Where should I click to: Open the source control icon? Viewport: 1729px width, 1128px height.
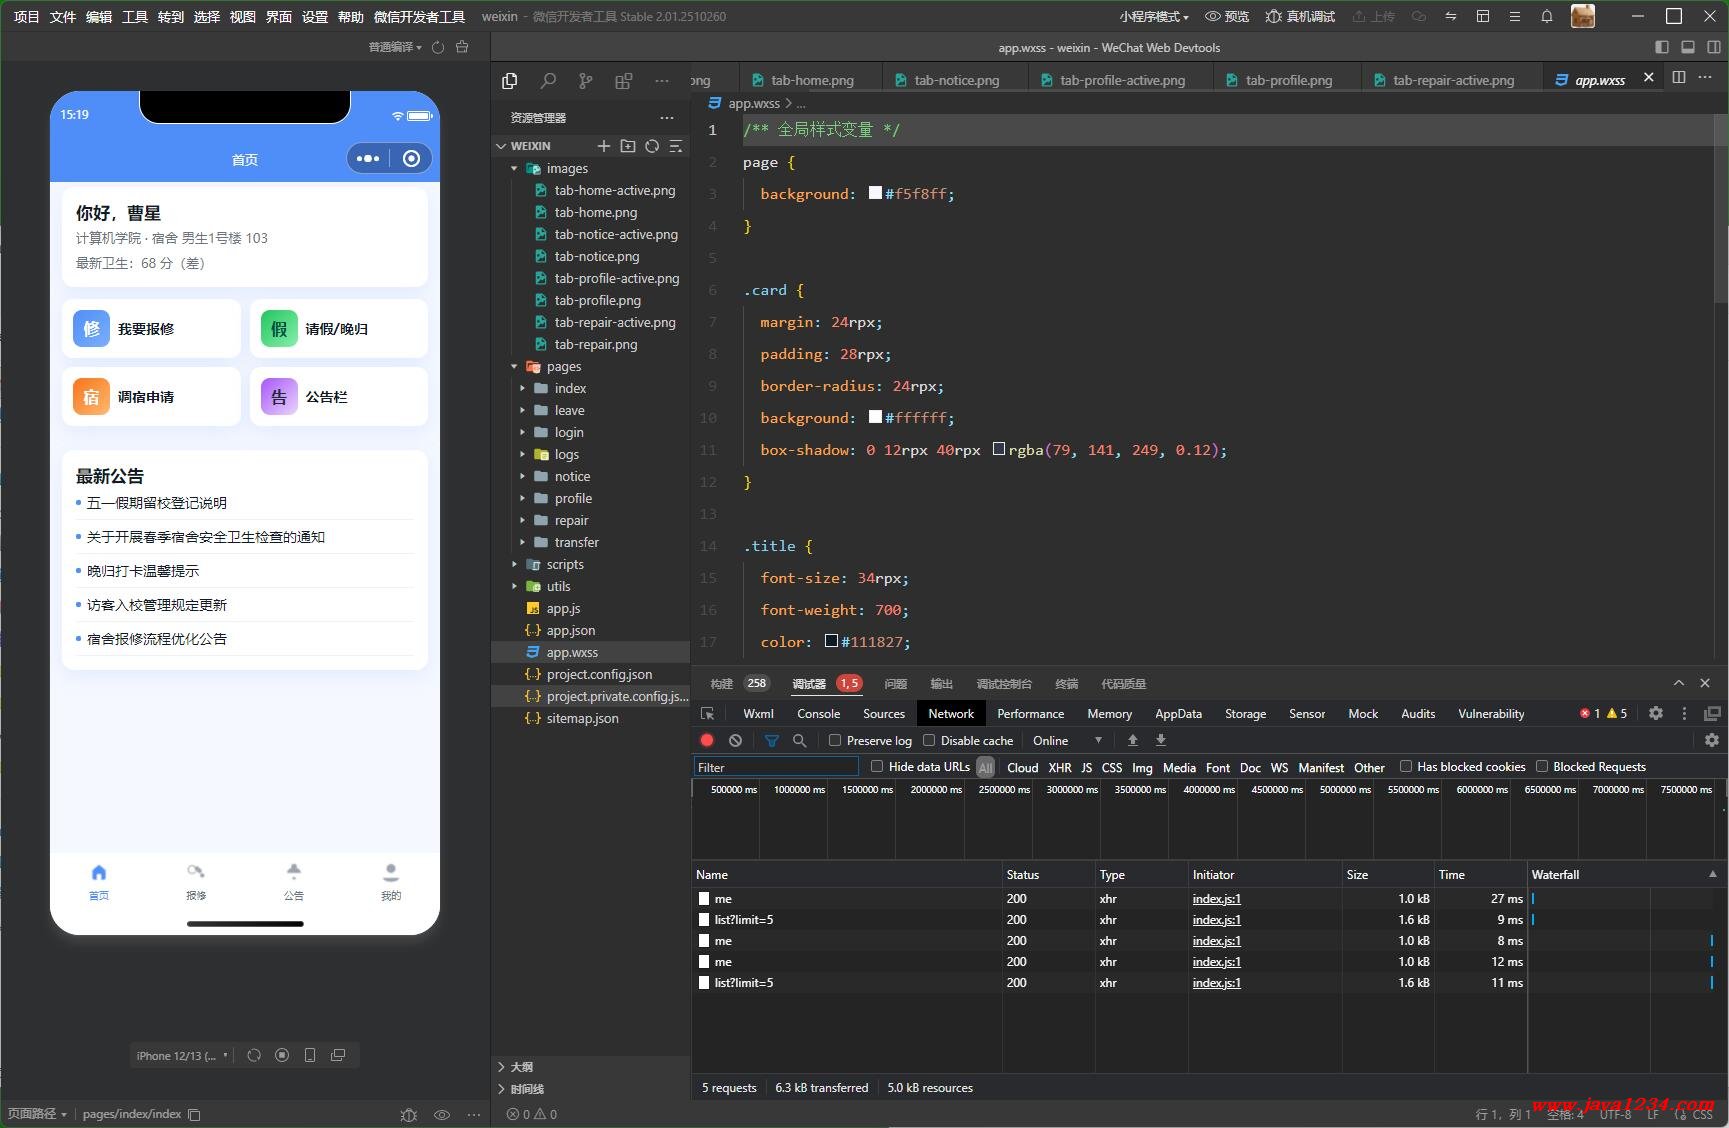point(585,81)
